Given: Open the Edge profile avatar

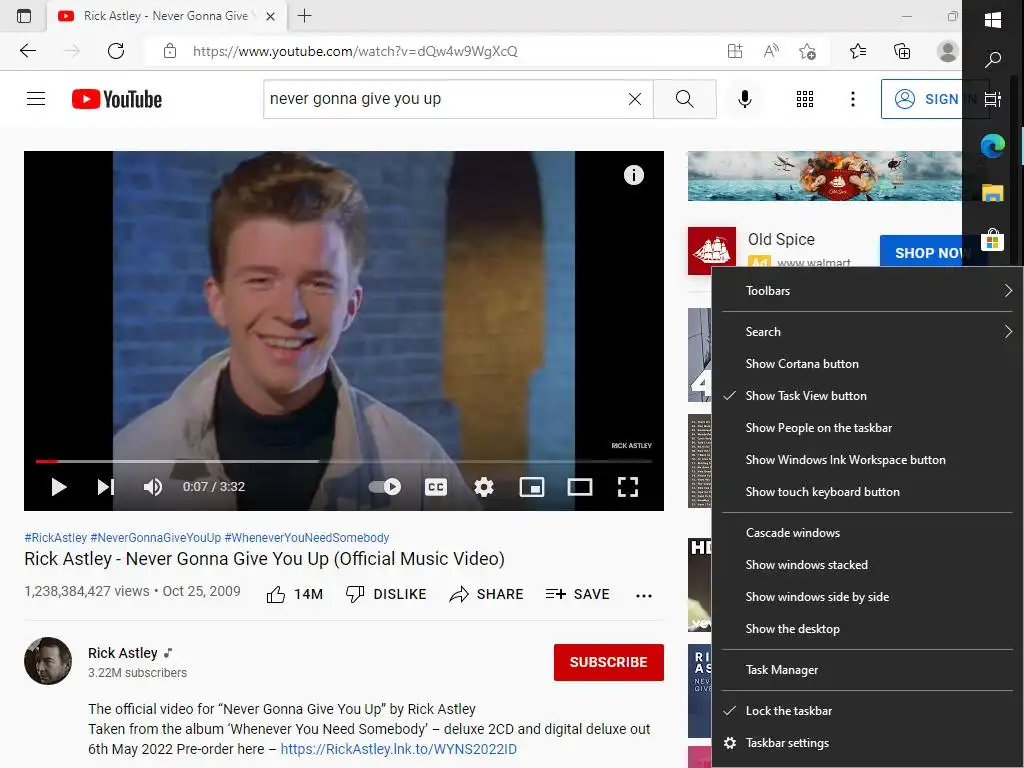Looking at the screenshot, I should (947, 51).
